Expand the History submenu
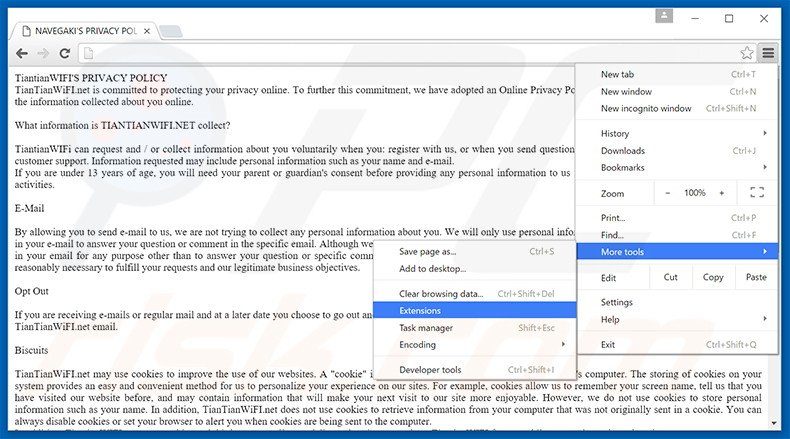Image resolution: width=790 pixels, height=439 pixels. pyautogui.click(x=677, y=134)
